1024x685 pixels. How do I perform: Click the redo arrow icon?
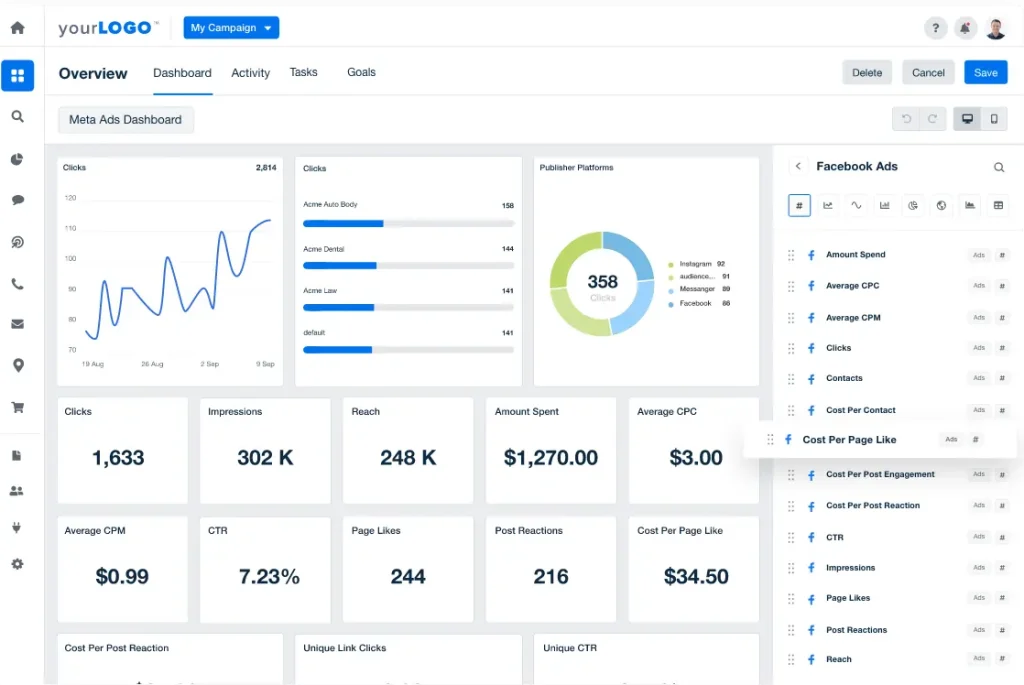click(933, 119)
